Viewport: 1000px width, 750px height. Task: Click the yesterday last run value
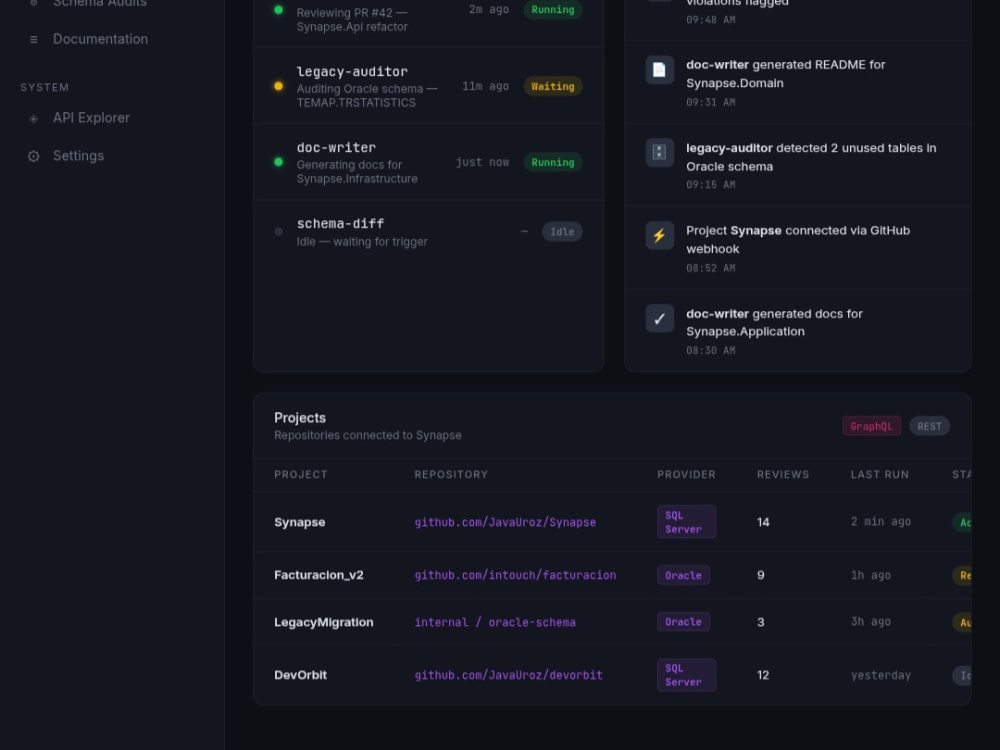coord(881,675)
